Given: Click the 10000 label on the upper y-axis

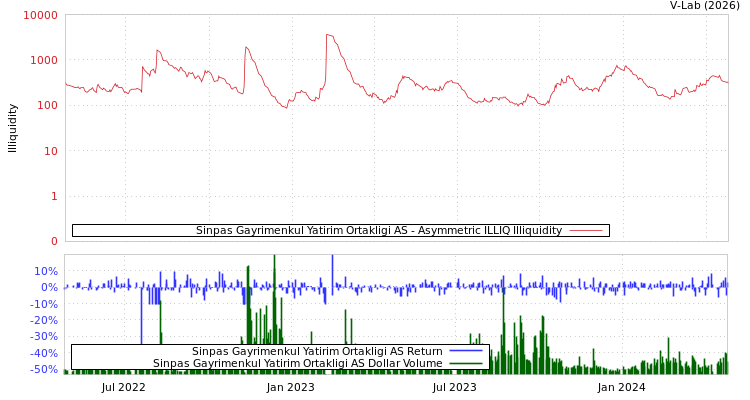Looking at the screenshot, I should pyautogui.click(x=40, y=15).
